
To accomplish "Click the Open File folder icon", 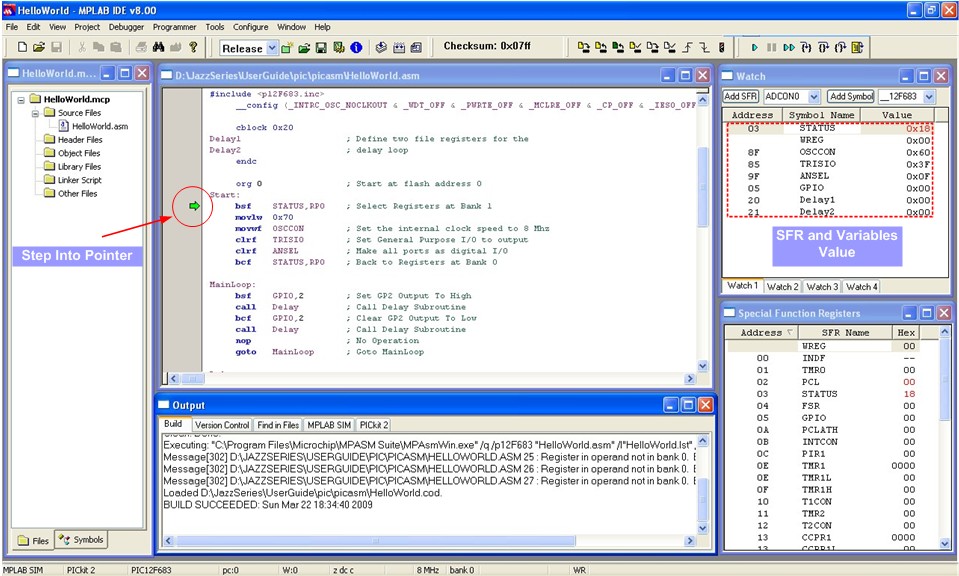I will 39,47.
